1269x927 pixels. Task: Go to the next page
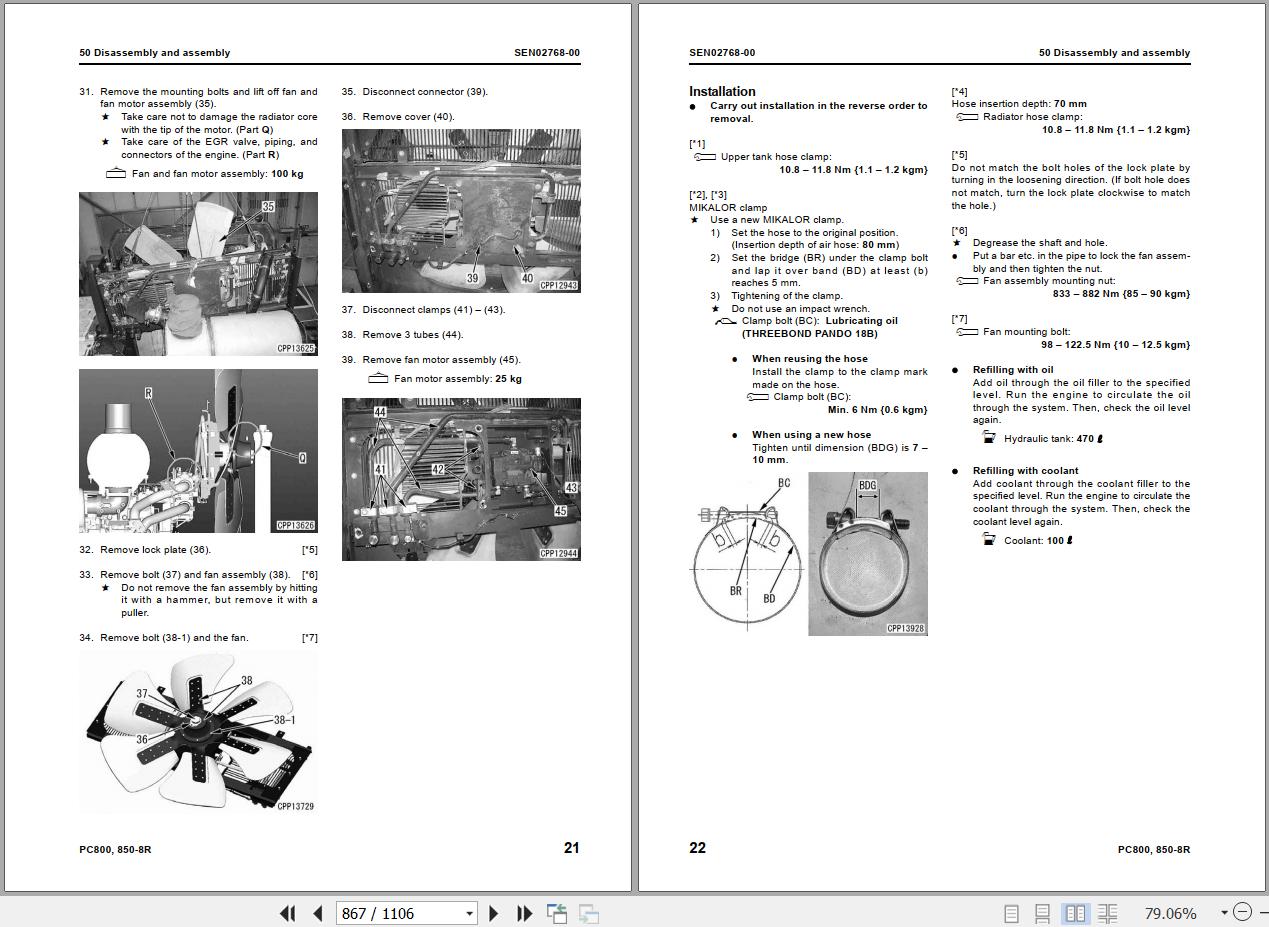coord(493,913)
